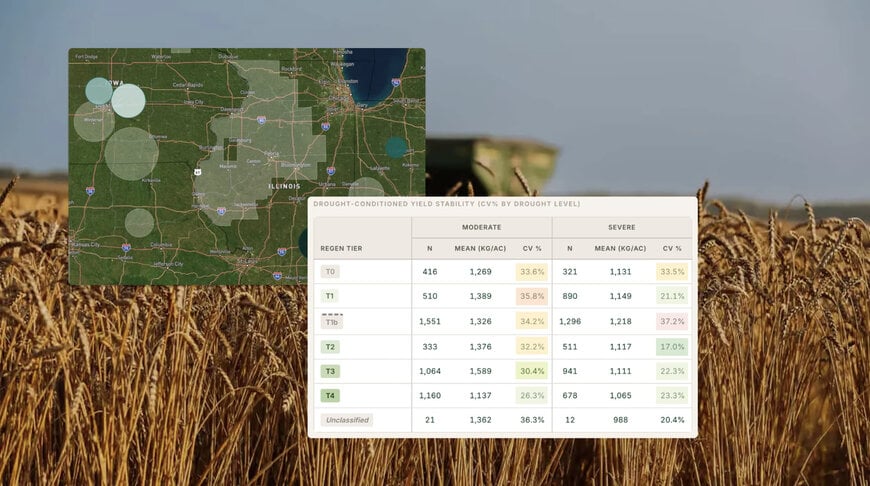Viewport: 870px width, 486px height.
Task: Click the ILLINOIS state label on the map
Action: pos(284,186)
